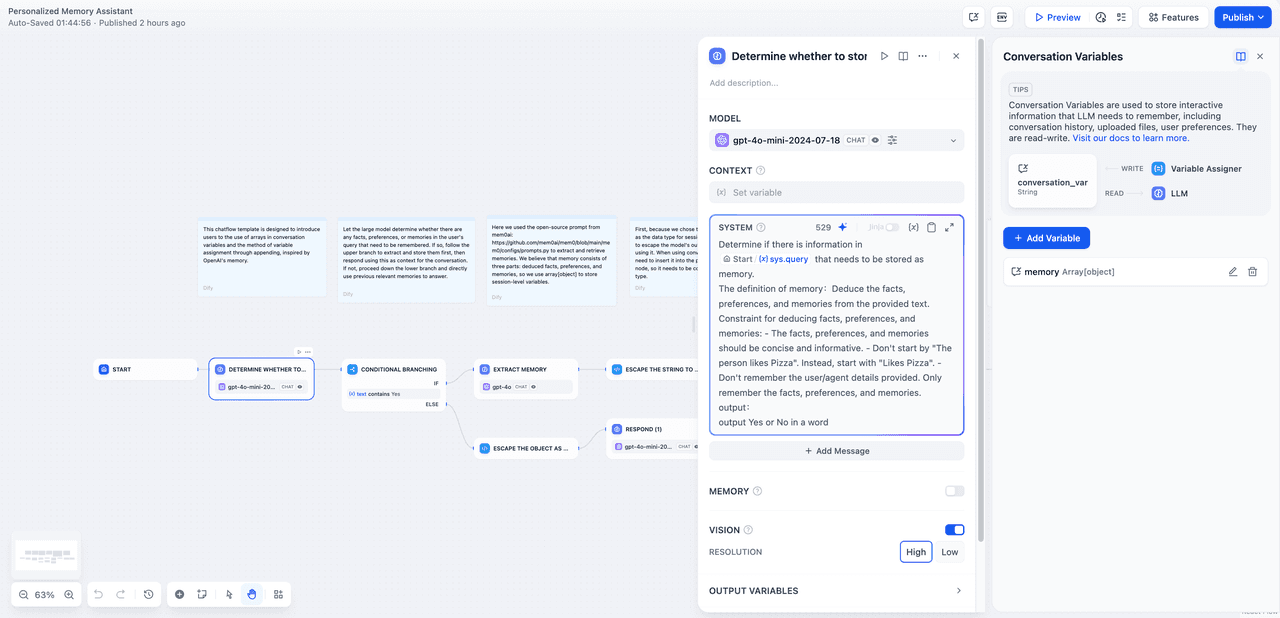Screen dimensions: 1280x618
Task: Enable the Jinja toggle in System prompt
Action: coord(891,227)
